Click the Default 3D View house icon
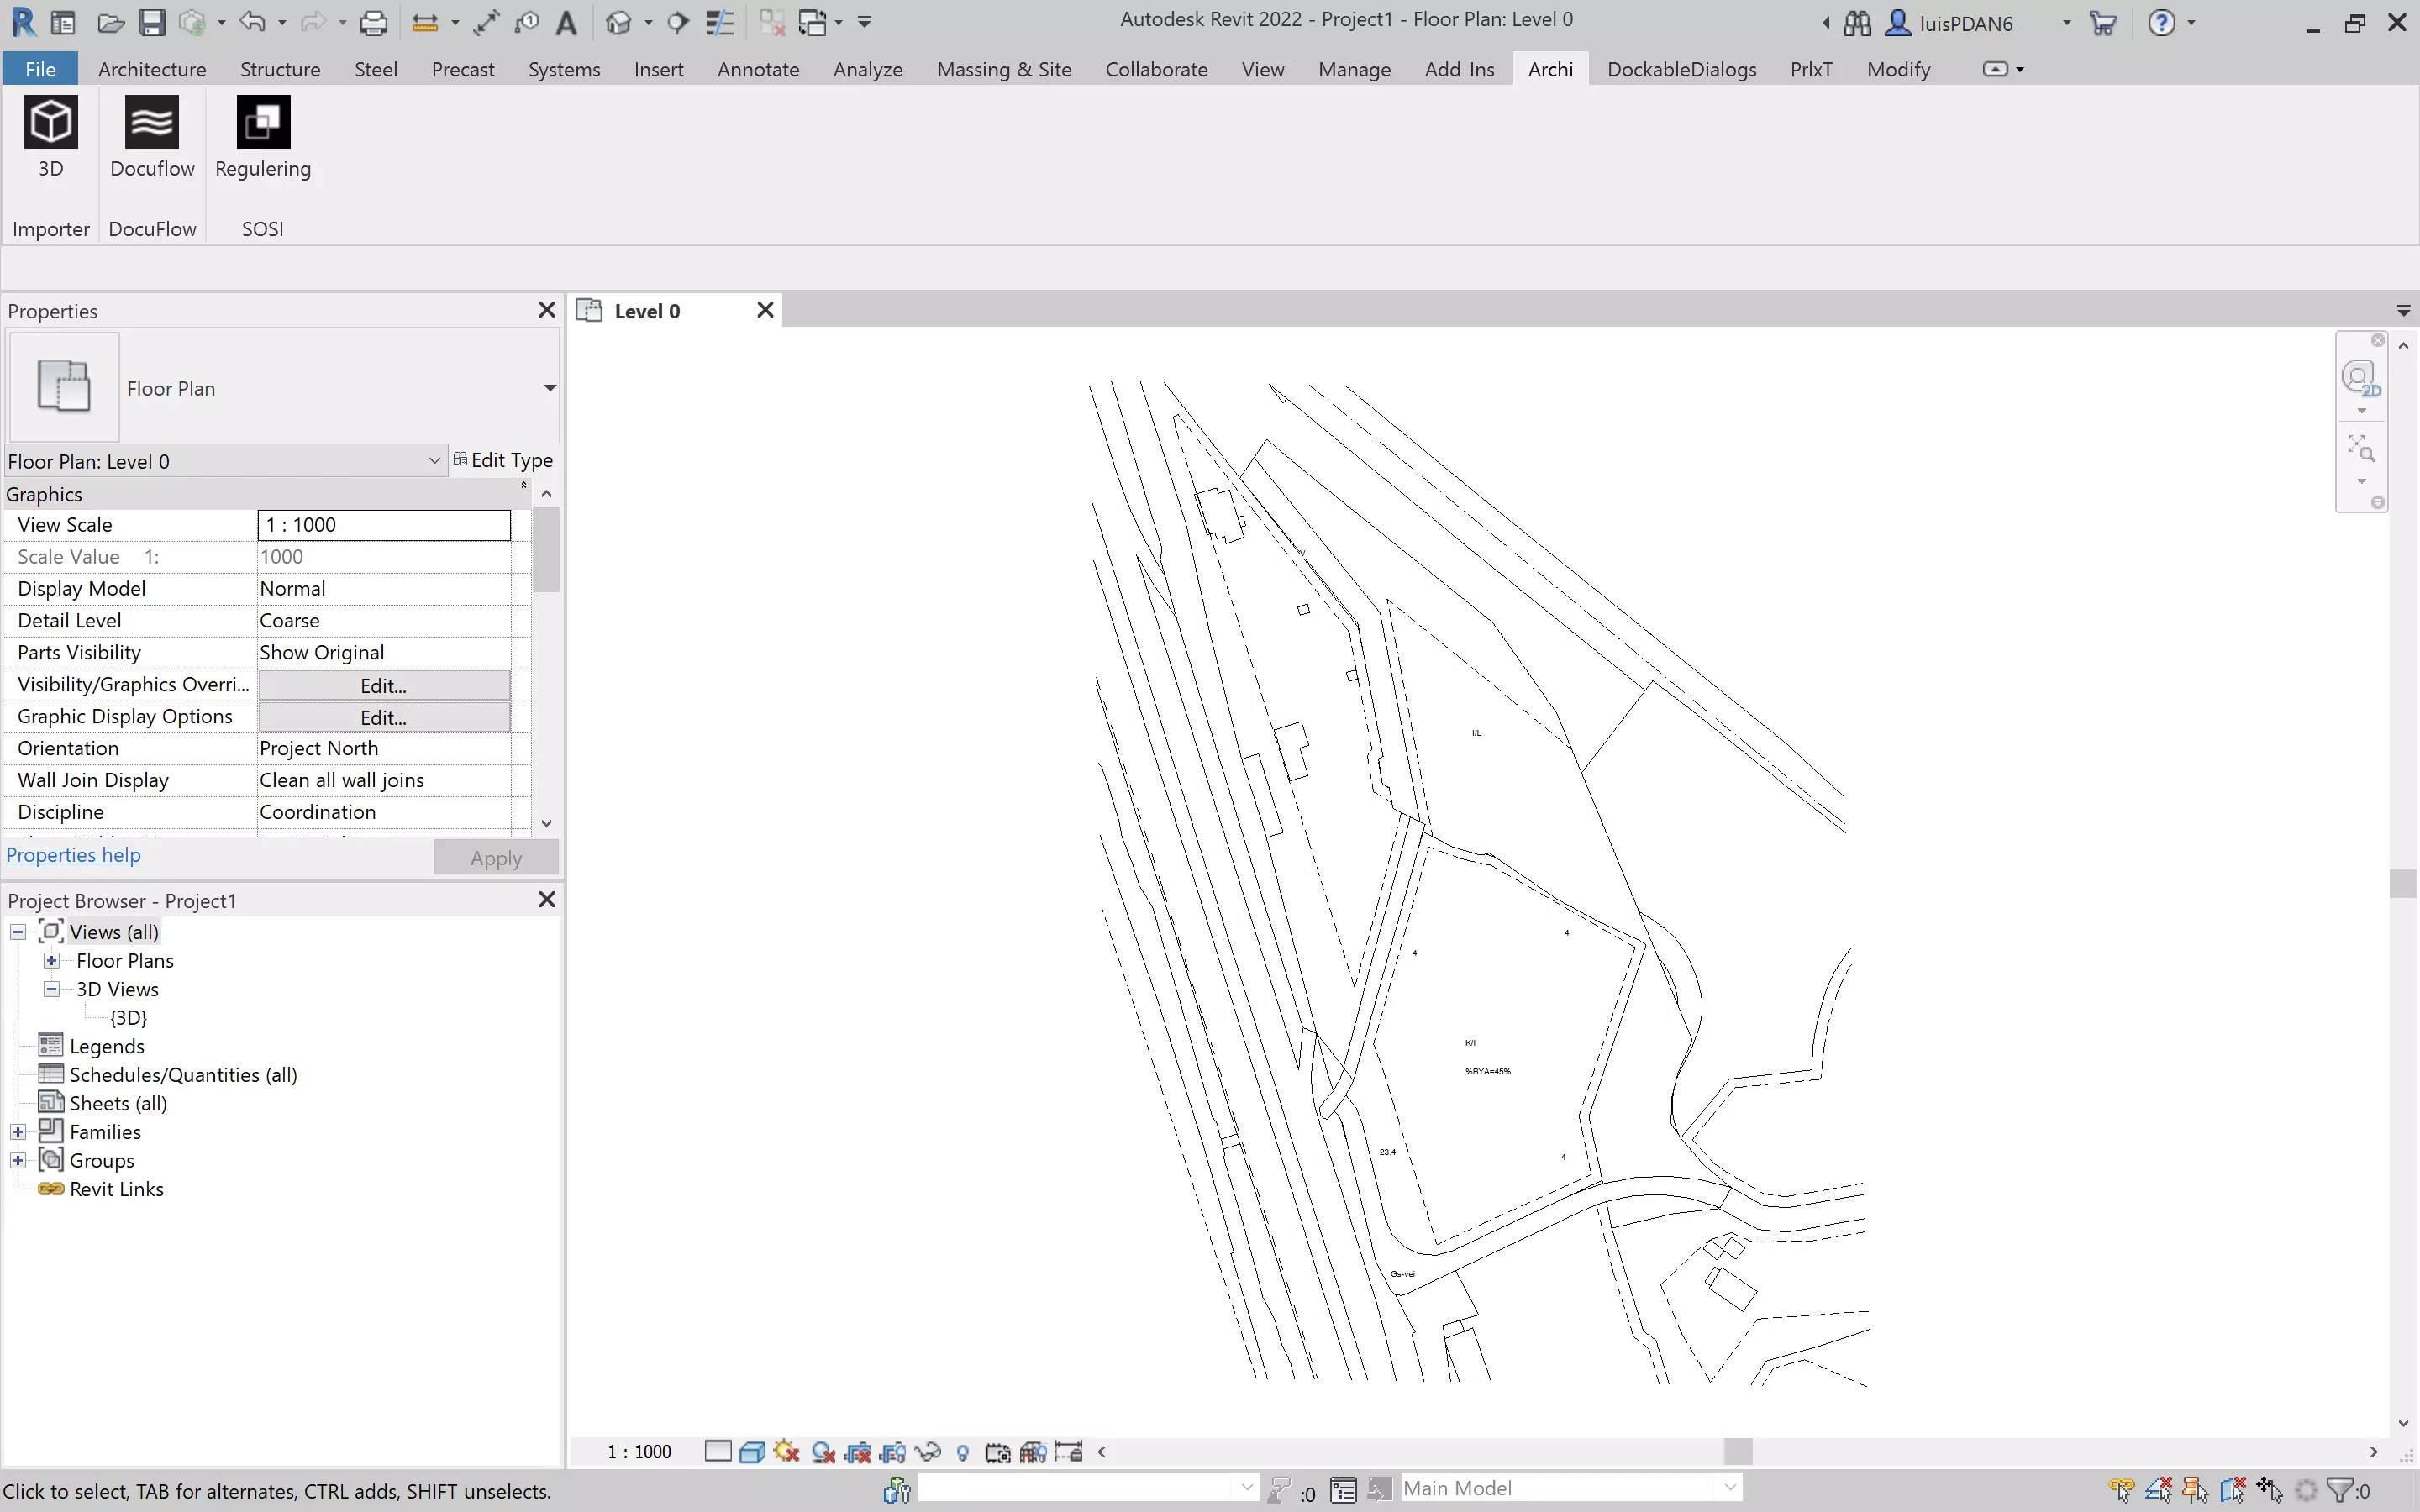This screenshot has height=1512, width=2420. coord(619,22)
